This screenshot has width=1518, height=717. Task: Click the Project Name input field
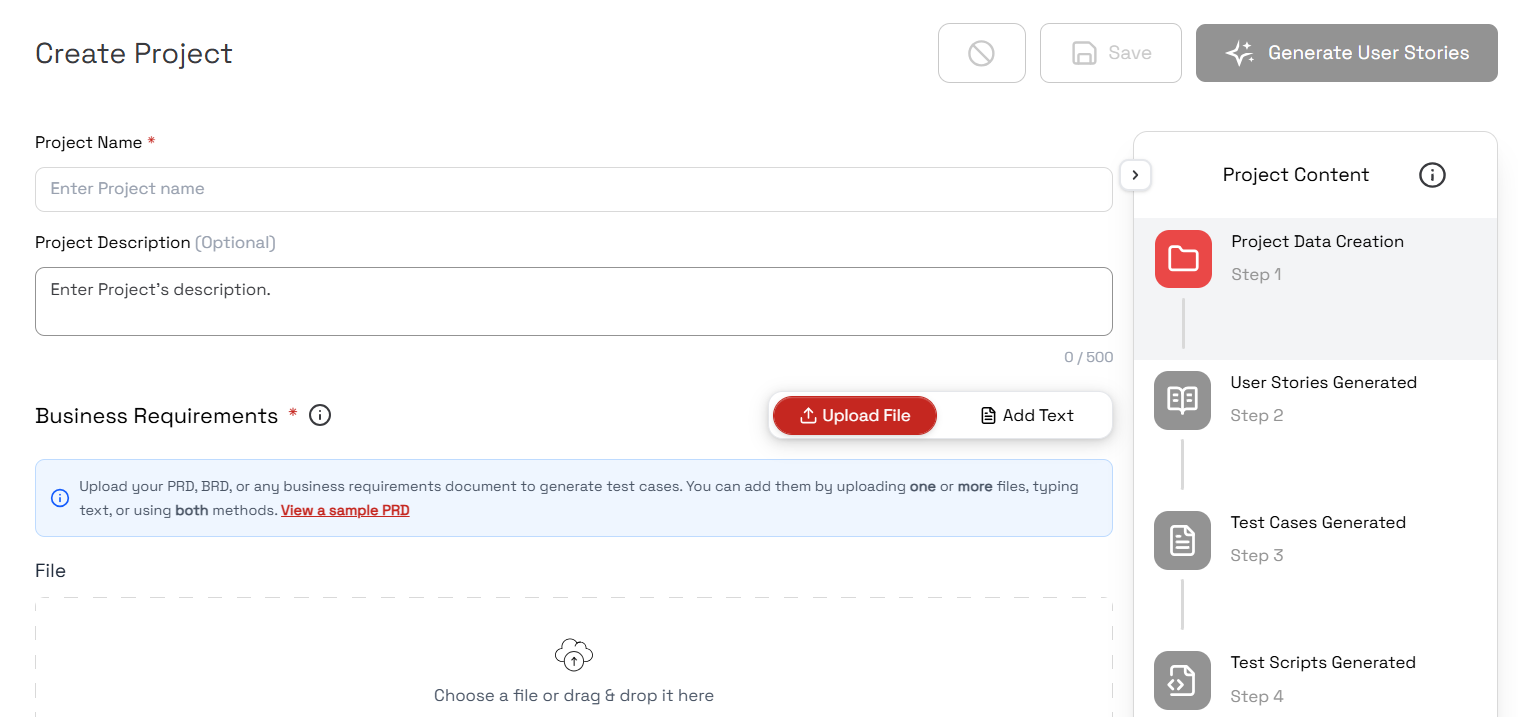click(574, 189)
